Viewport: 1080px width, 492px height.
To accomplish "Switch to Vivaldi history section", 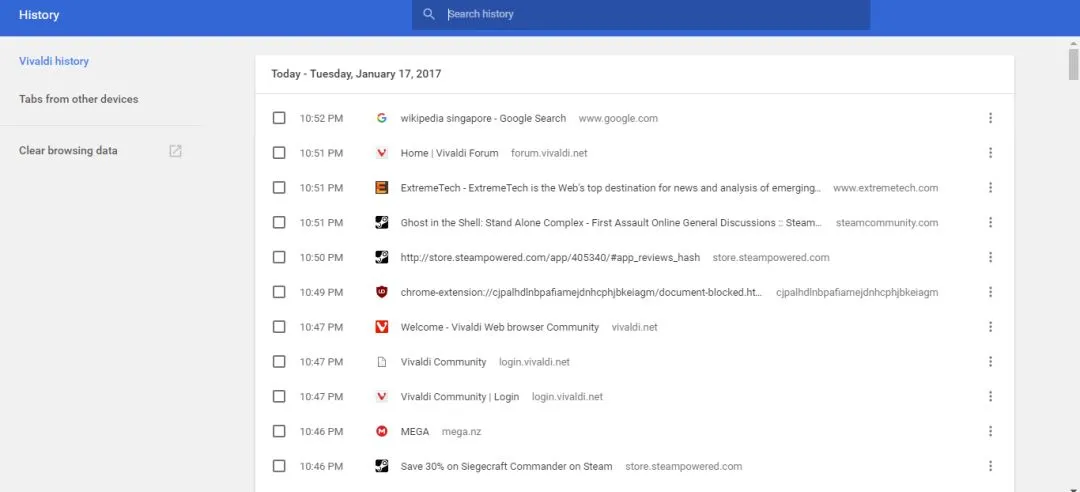I will pyautogui.click(x=54, y=61).
